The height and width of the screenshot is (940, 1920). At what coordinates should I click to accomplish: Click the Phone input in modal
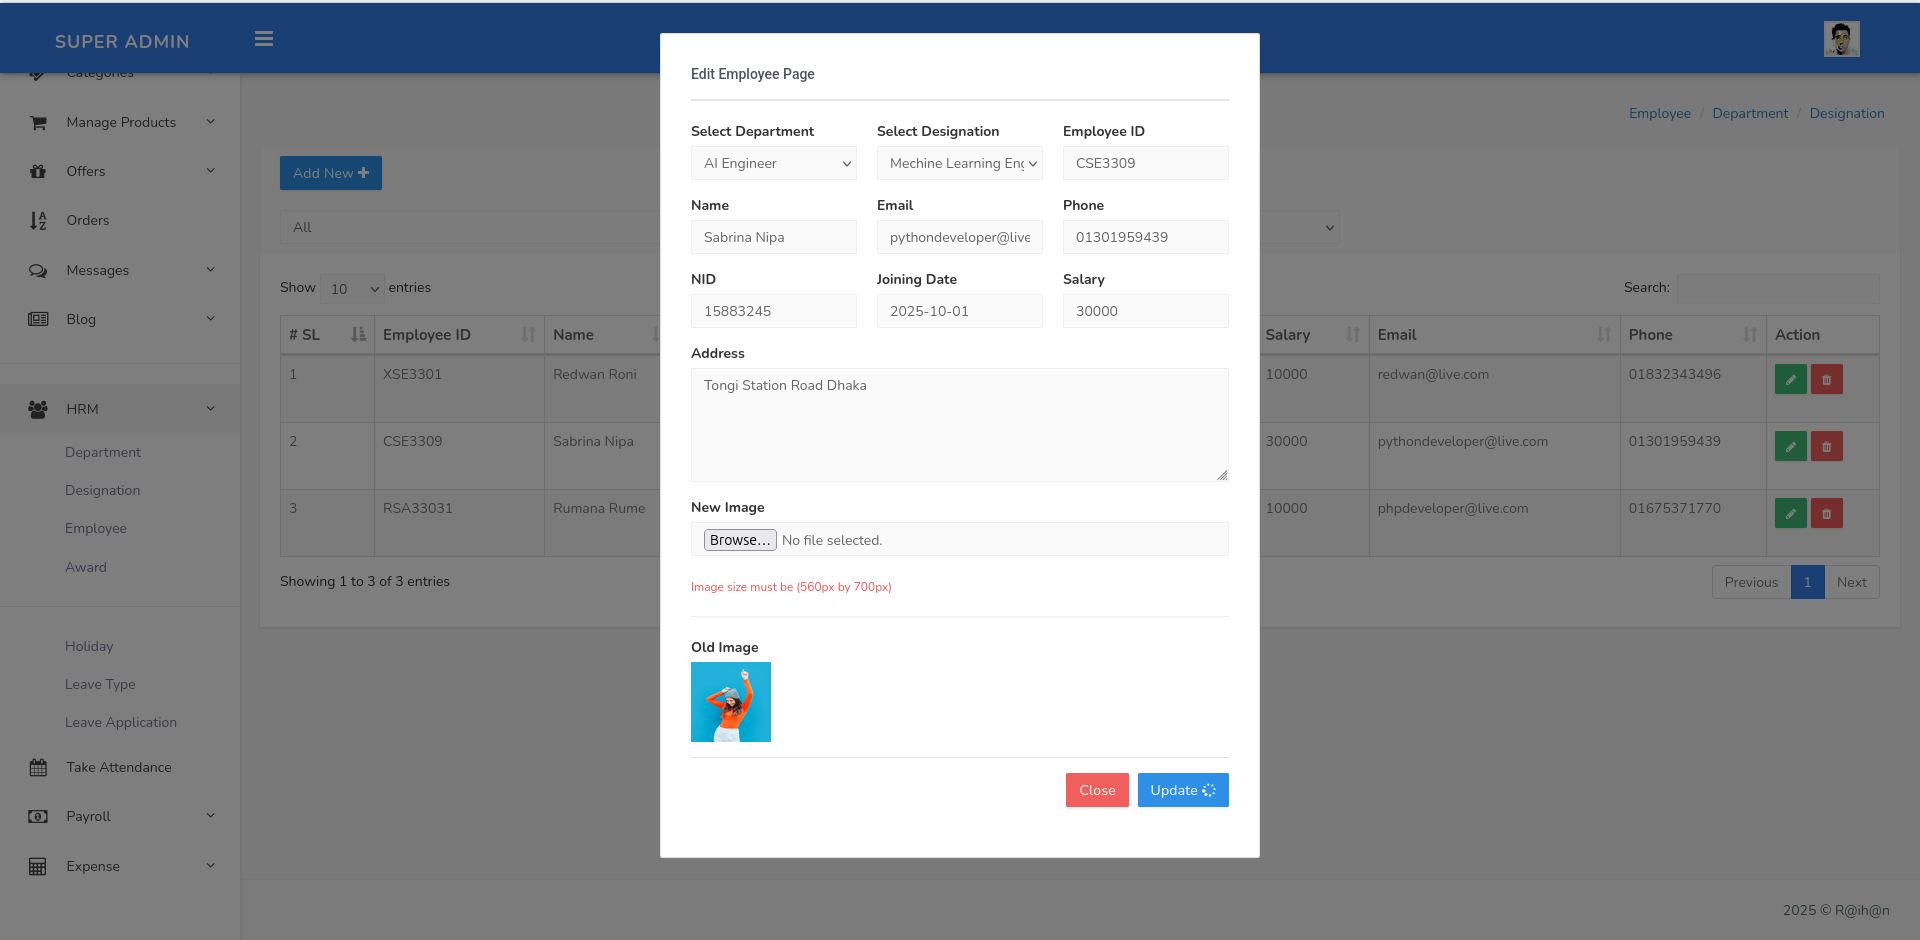pyautogui.click(x=1146, y=237)
